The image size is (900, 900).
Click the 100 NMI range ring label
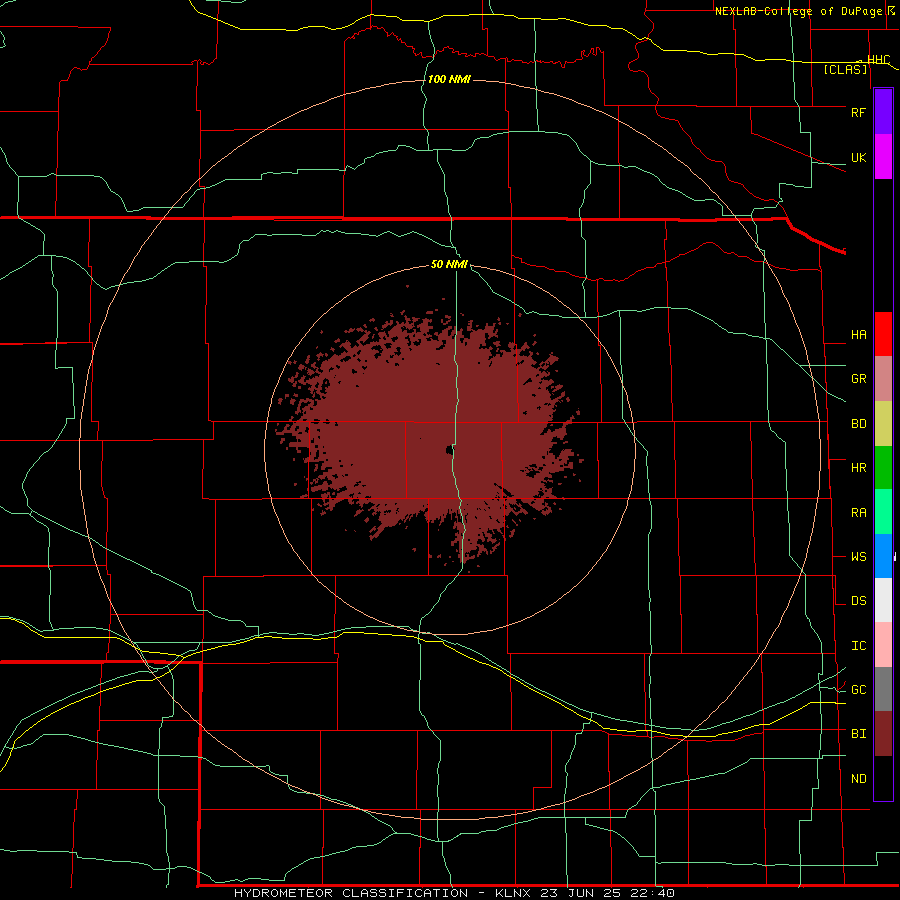(449, 79)
